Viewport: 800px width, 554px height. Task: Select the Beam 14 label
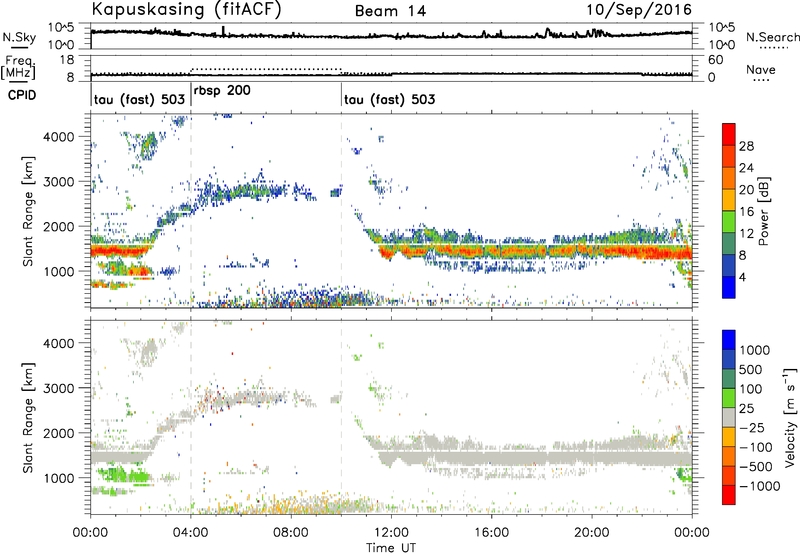tap(390, 11)
